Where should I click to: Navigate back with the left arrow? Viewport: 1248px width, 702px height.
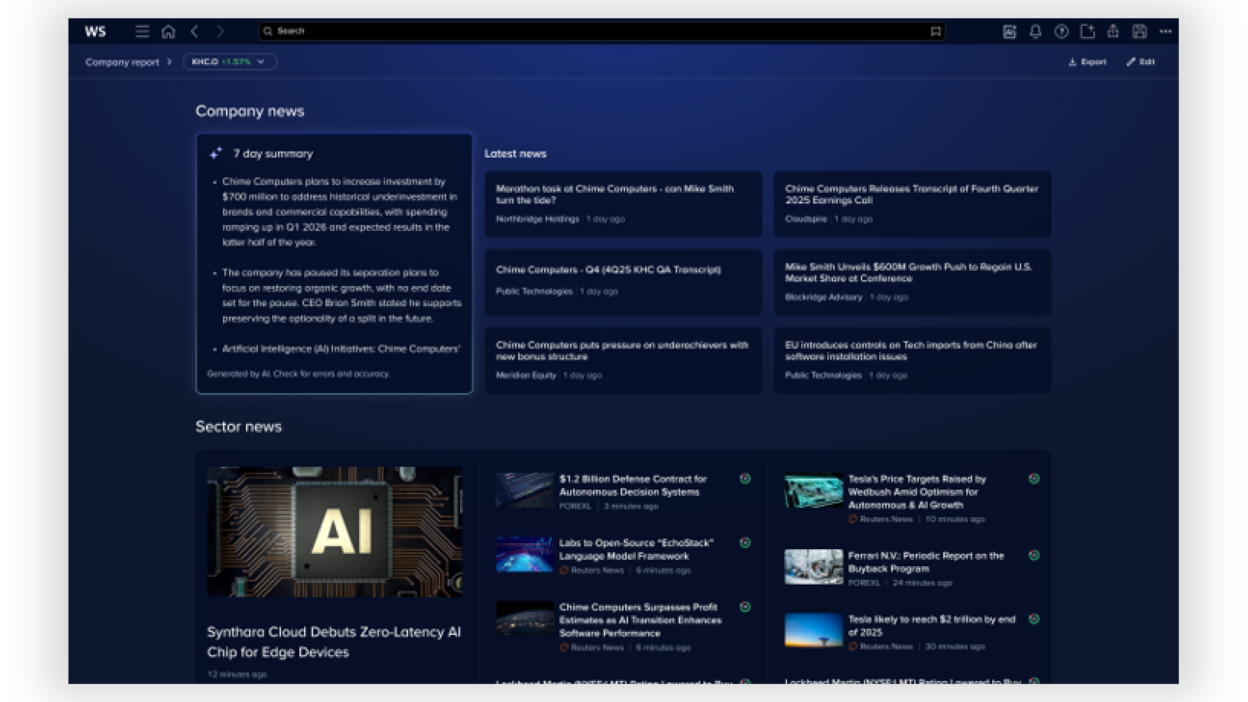(195, 31)
